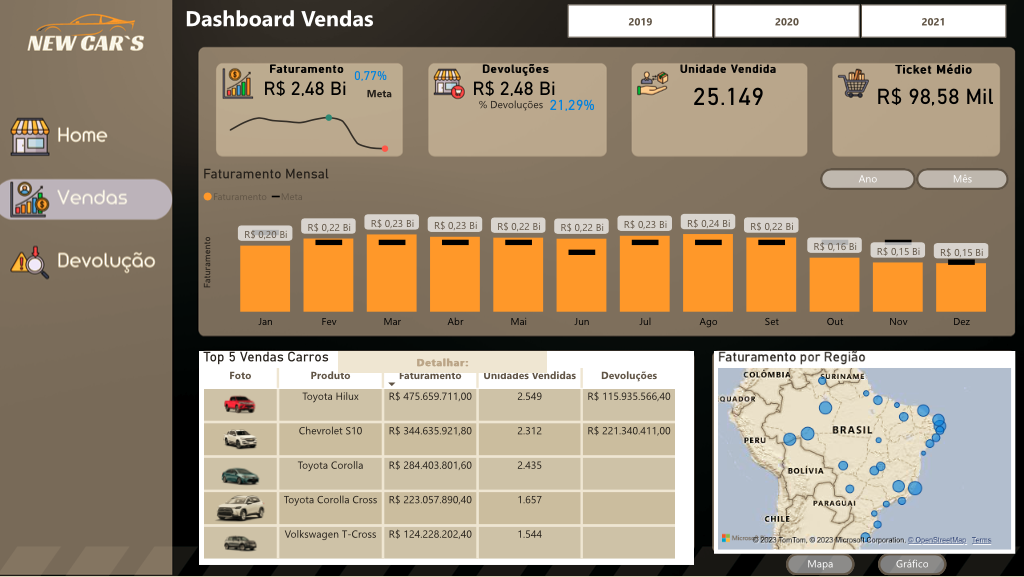
Task: Click the Jul revenue bar
Action: pos(645,274)
